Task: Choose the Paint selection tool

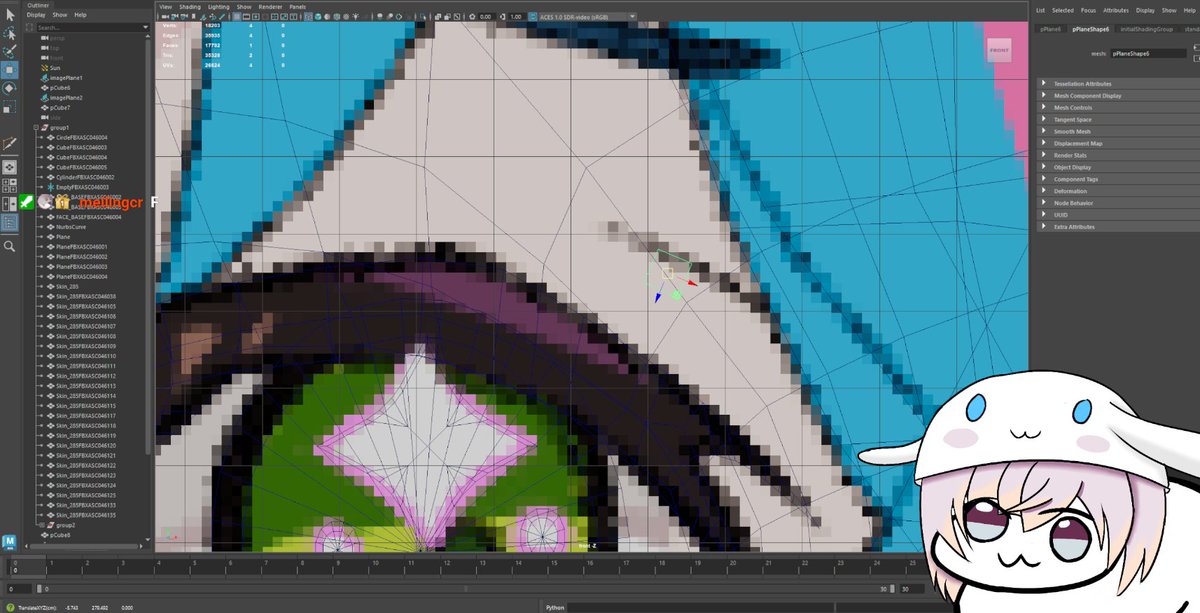Action: point(10,51)
